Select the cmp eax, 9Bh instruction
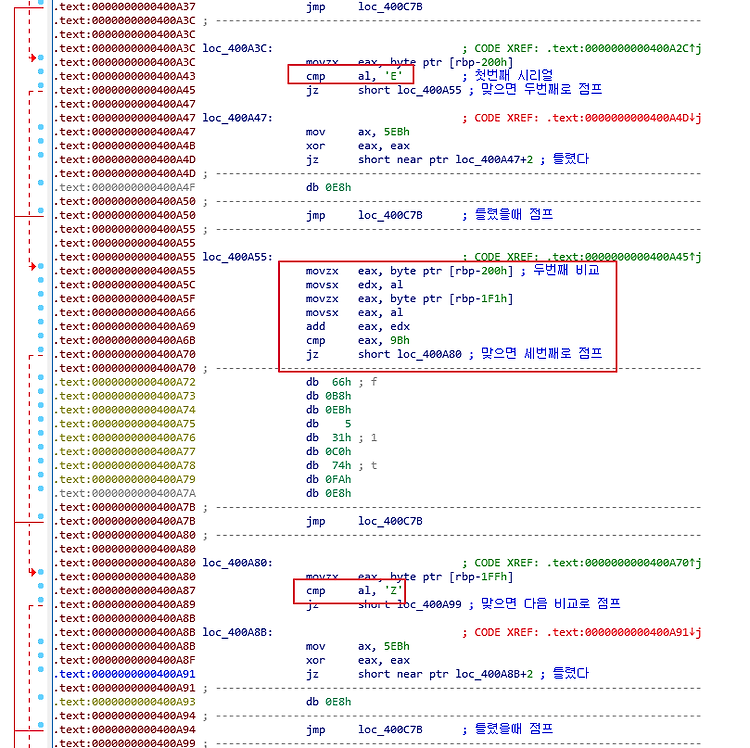 point(357,340)
